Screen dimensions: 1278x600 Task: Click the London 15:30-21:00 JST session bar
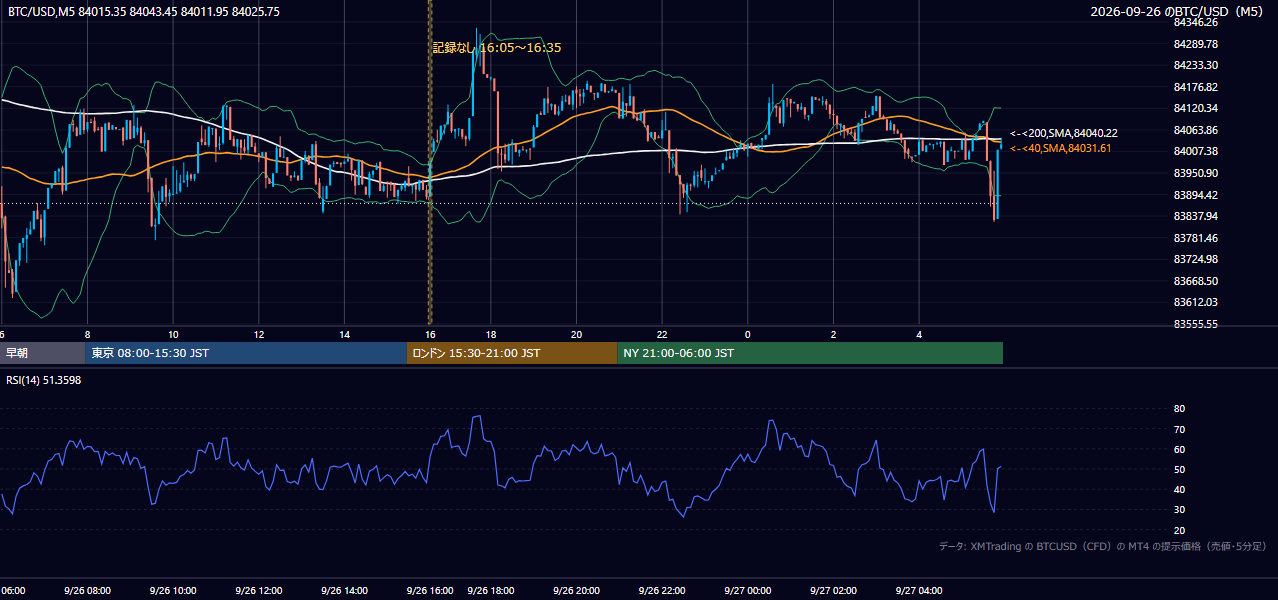[512, 353]
